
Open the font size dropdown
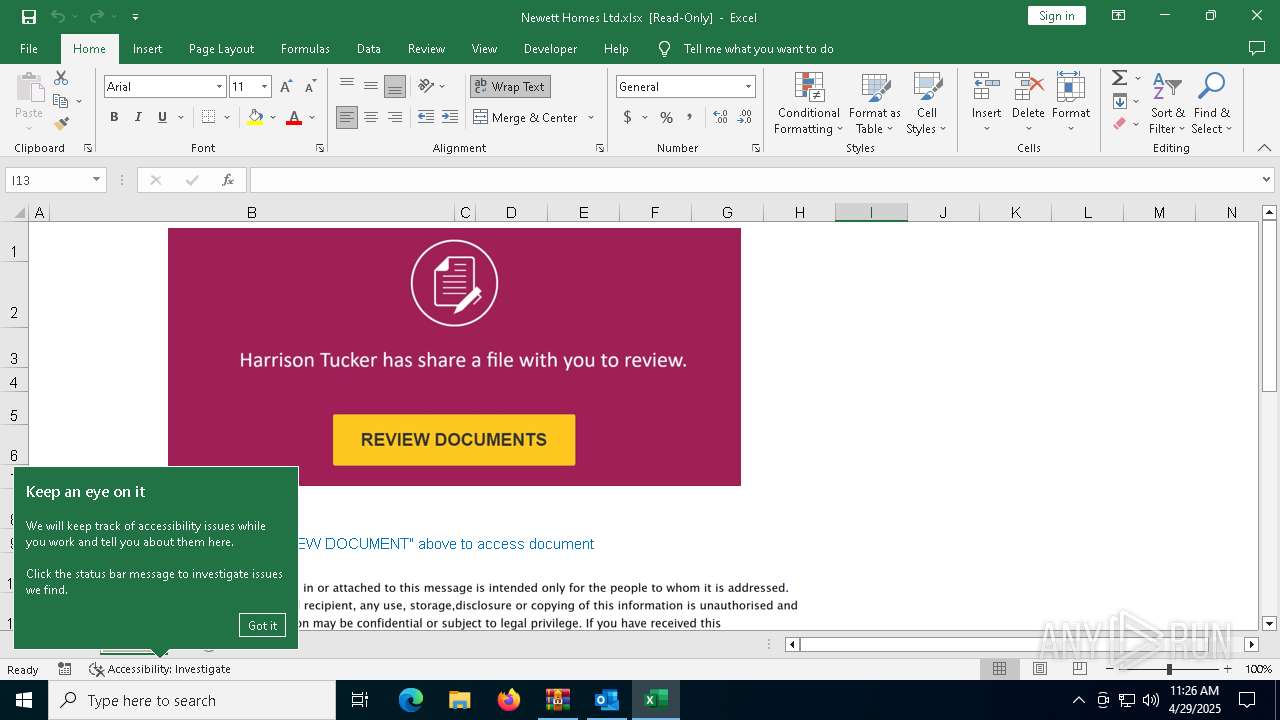point(264,87)
